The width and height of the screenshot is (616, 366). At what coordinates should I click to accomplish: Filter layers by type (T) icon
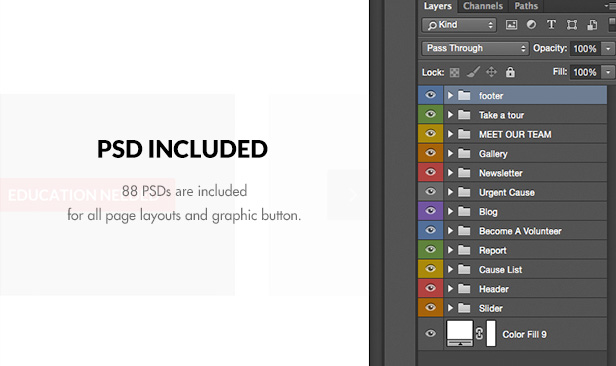[x=551, y=25]
